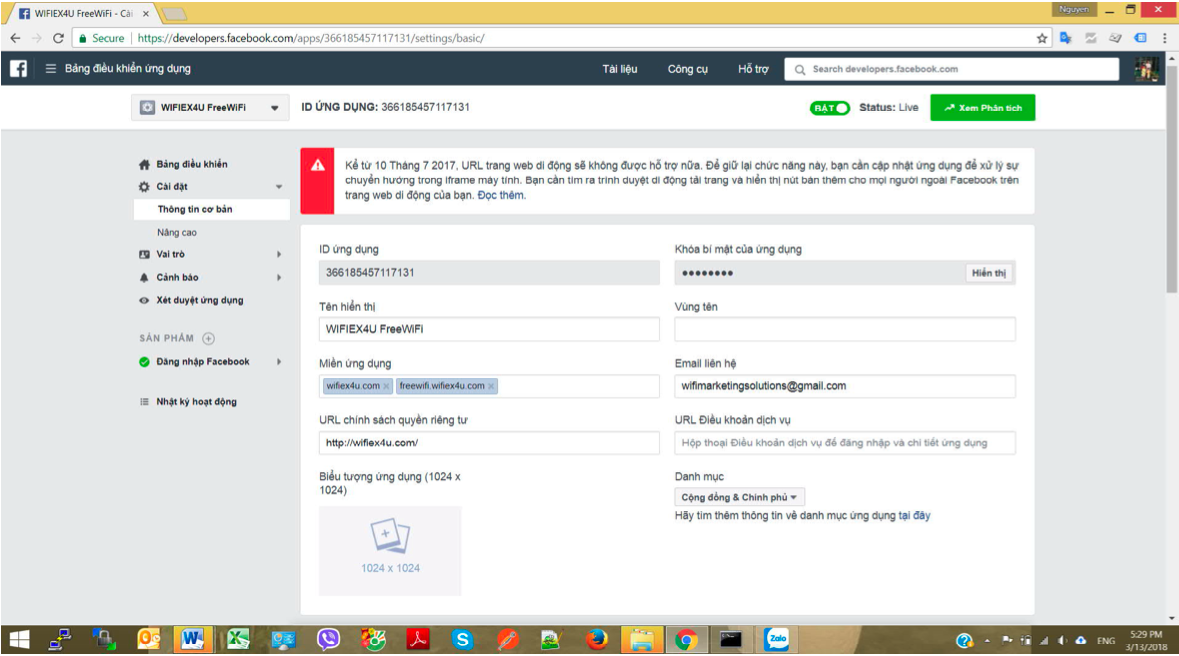Open Hỗ trợ in the top navigation
The height and width of the screenshot is (656, 1179).
[753, 68]
